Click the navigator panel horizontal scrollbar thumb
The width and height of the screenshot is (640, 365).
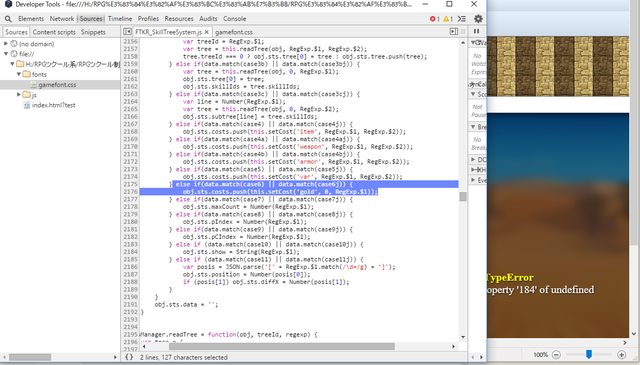pos(30,357)
